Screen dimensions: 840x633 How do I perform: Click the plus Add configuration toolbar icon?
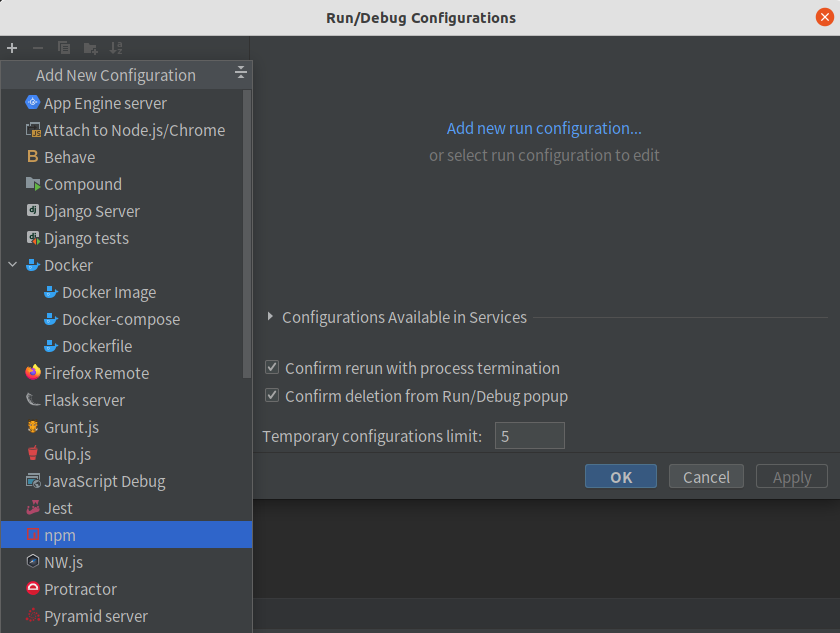(x=12, y=48)
